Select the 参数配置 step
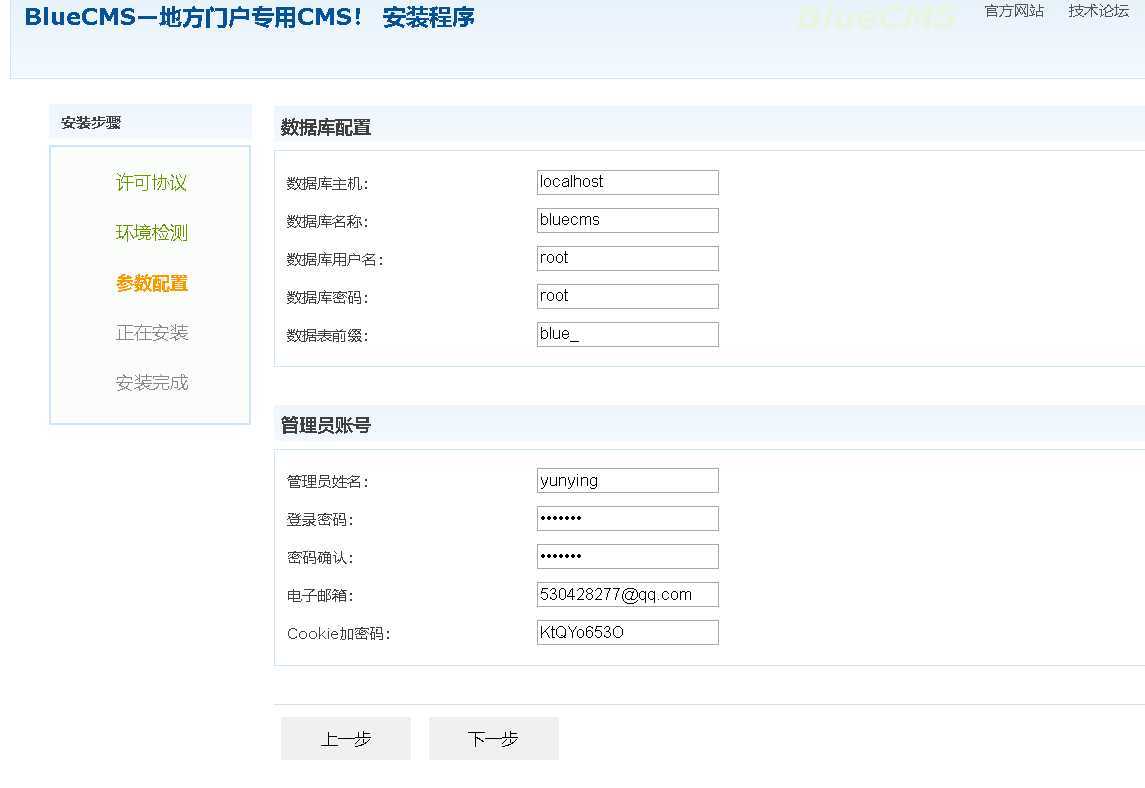 pyautogui.click(x=151, y=283)
